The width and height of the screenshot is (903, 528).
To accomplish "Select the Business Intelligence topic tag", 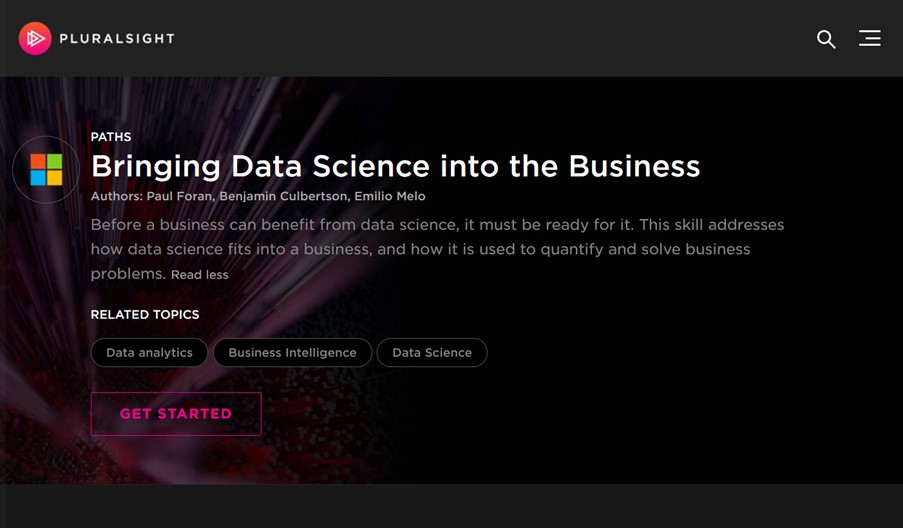I will (292, 353).
